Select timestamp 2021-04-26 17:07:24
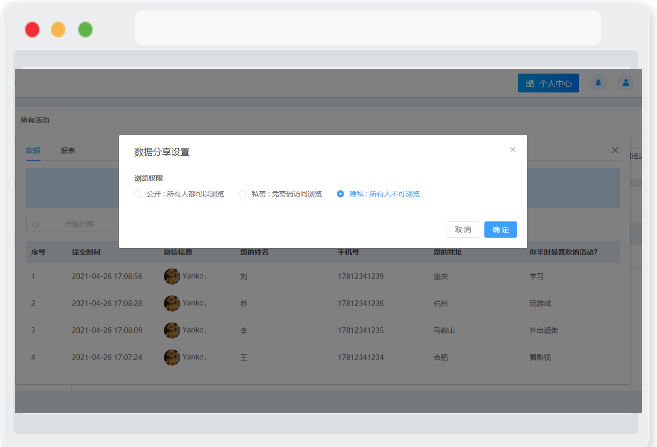The width and height of the screenshot is (657, 447). [107, 357]
